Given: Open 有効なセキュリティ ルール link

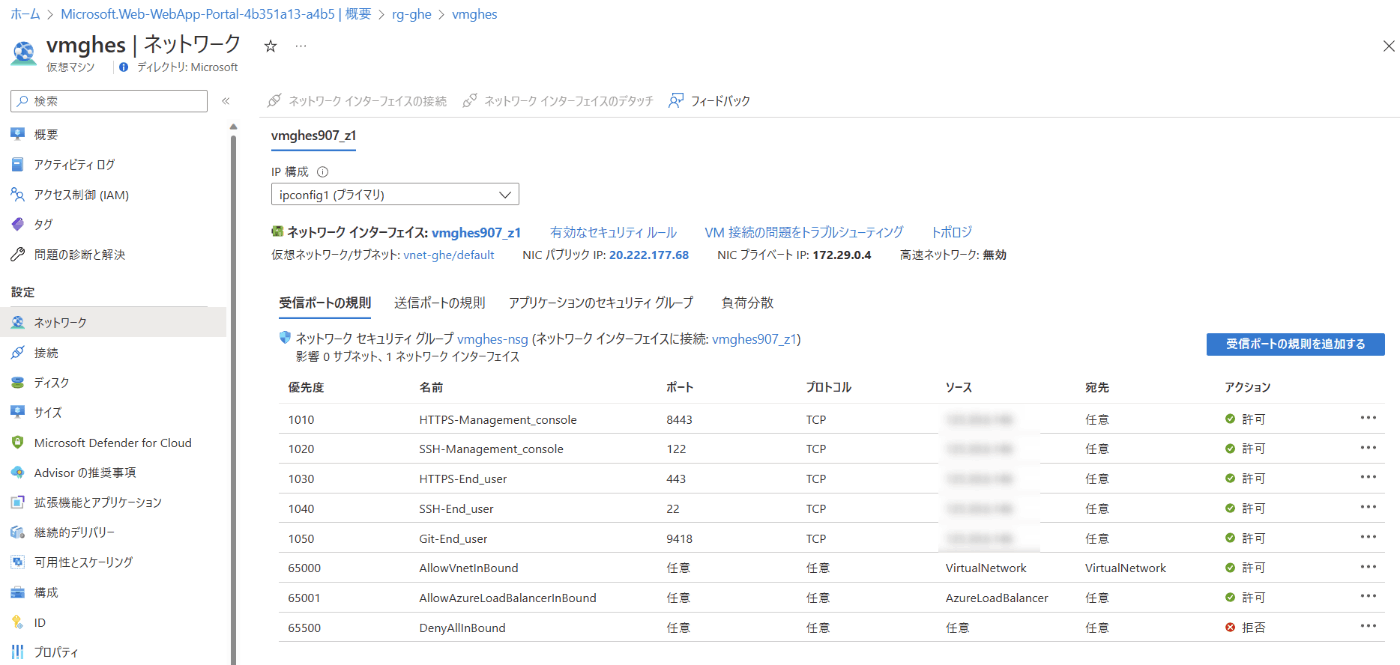Looking at the screenshot, I should 613,232.
